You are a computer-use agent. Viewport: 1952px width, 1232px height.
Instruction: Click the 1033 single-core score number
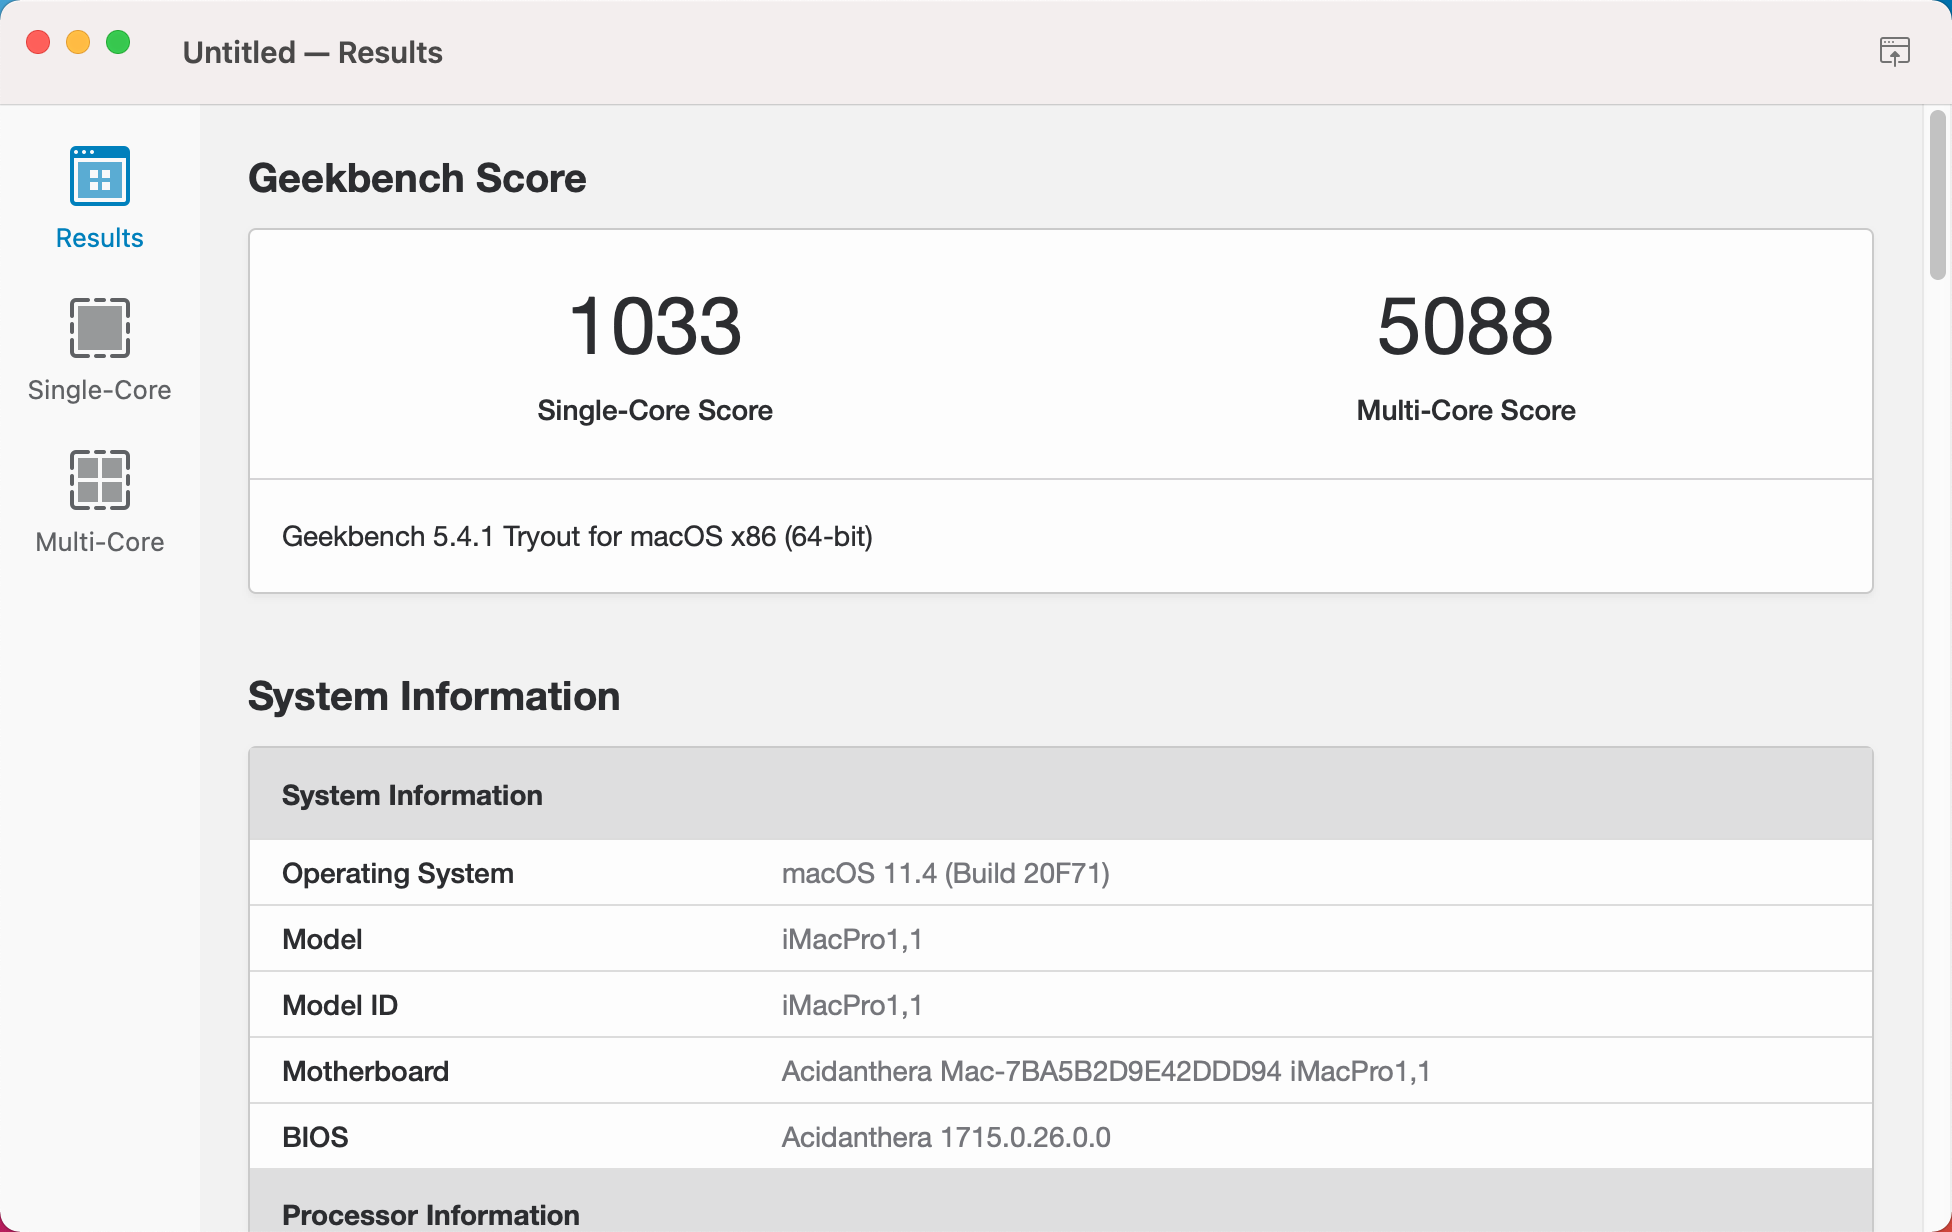(655, 326)
